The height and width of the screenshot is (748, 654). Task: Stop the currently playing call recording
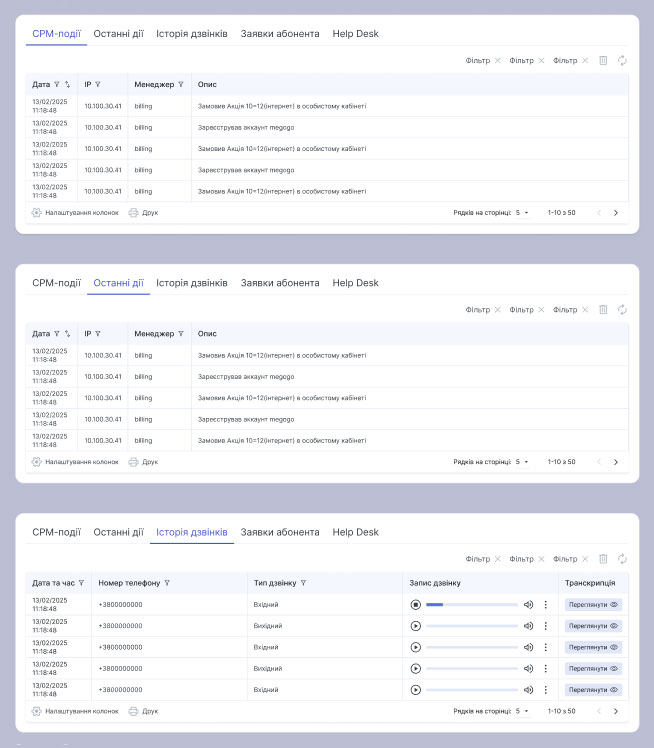coord(415,605)
